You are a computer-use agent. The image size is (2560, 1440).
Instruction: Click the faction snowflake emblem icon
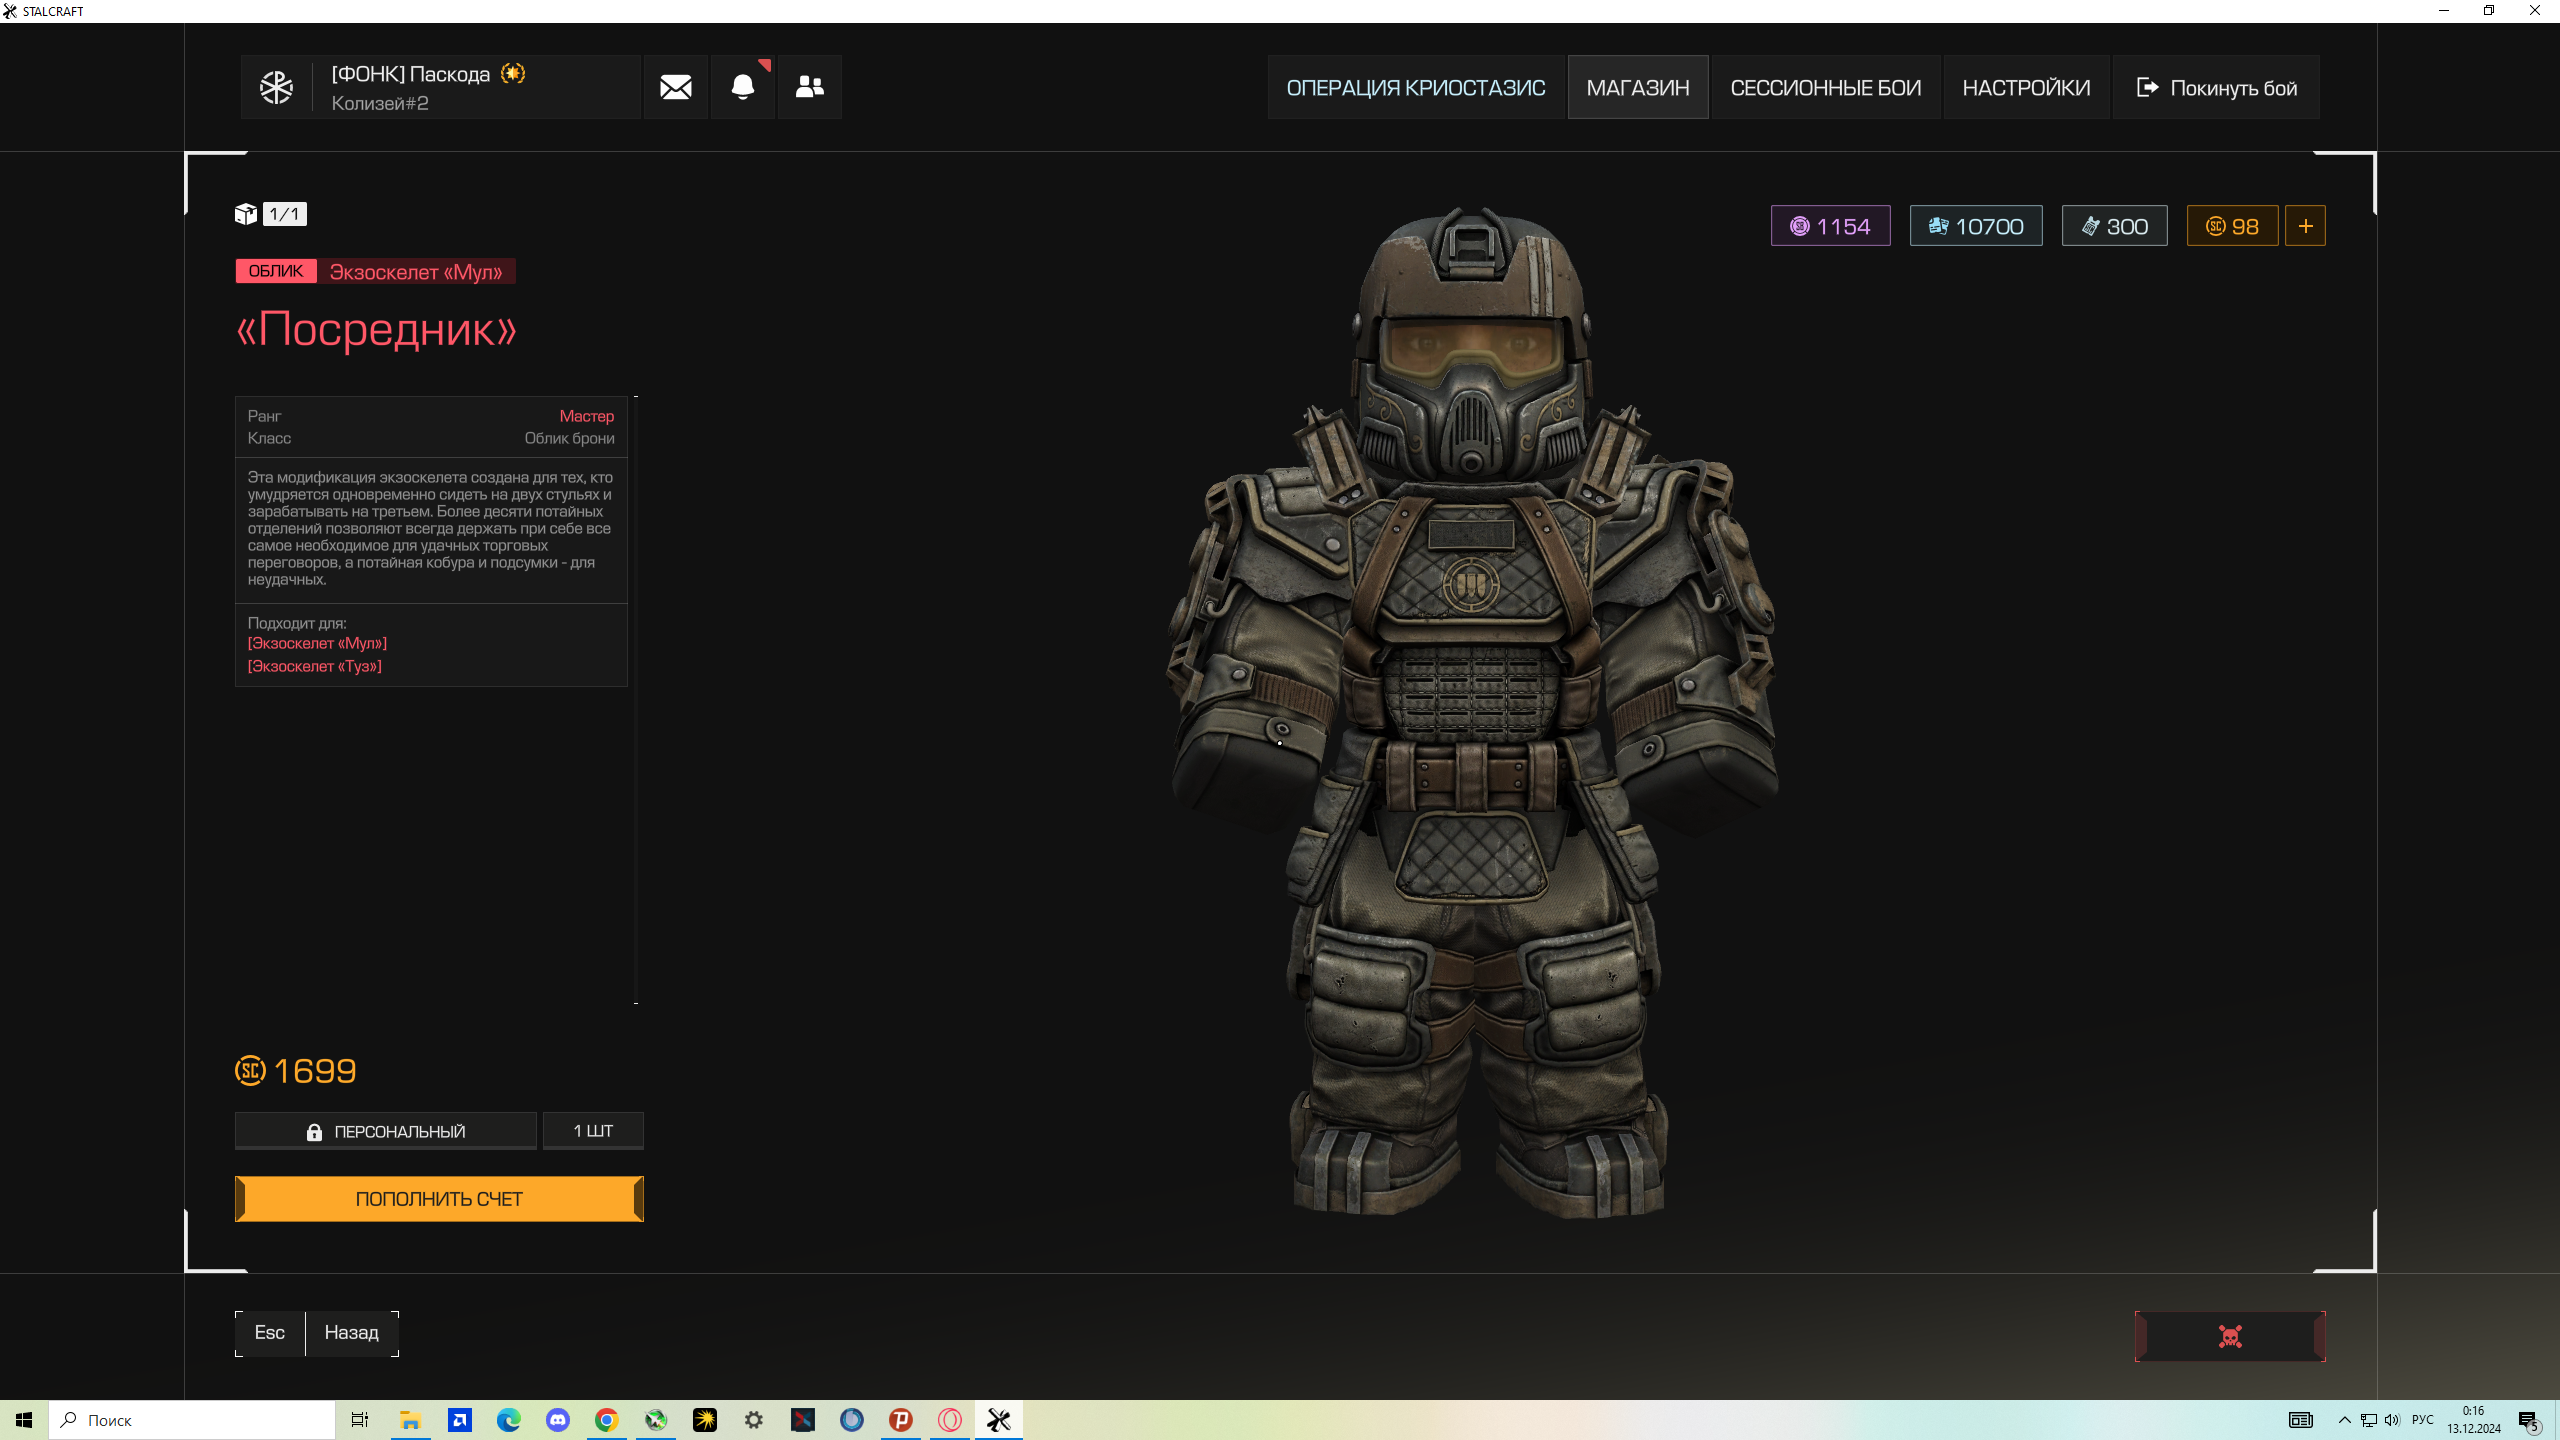click(x=276, y=87)
